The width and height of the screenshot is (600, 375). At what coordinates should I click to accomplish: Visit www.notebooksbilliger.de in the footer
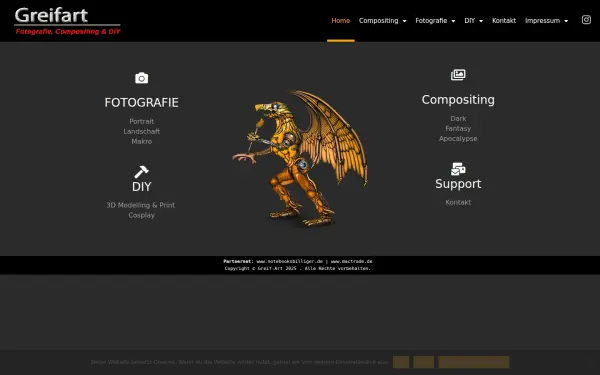(x=290, y=261)
